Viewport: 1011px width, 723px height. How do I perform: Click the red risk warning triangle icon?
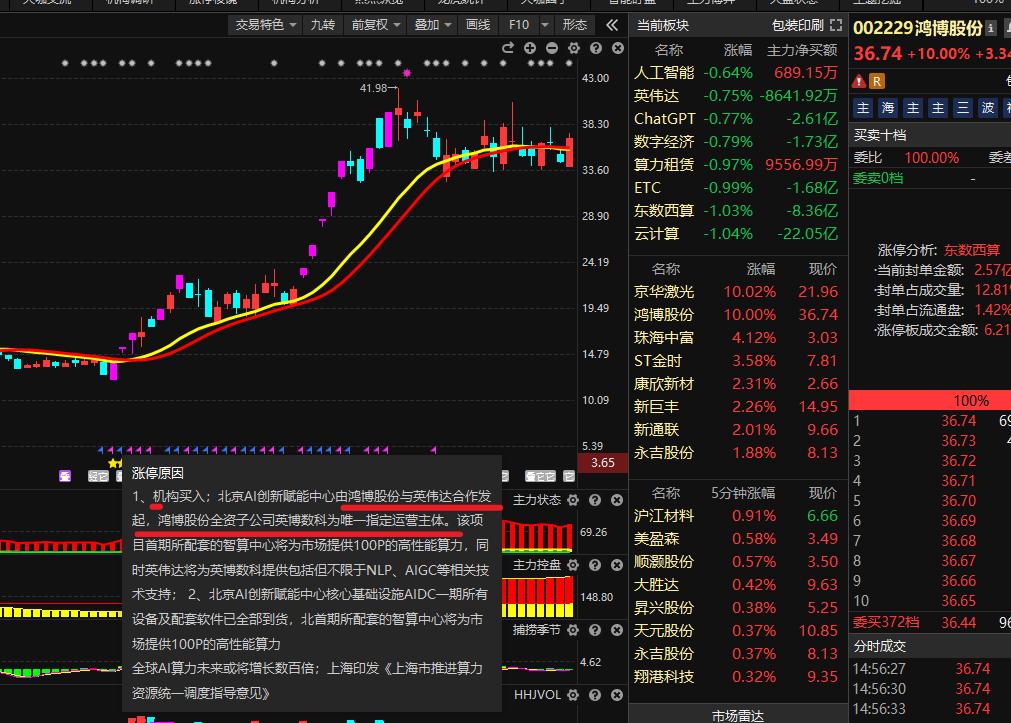pyautogui.click(x=859, y=81)
